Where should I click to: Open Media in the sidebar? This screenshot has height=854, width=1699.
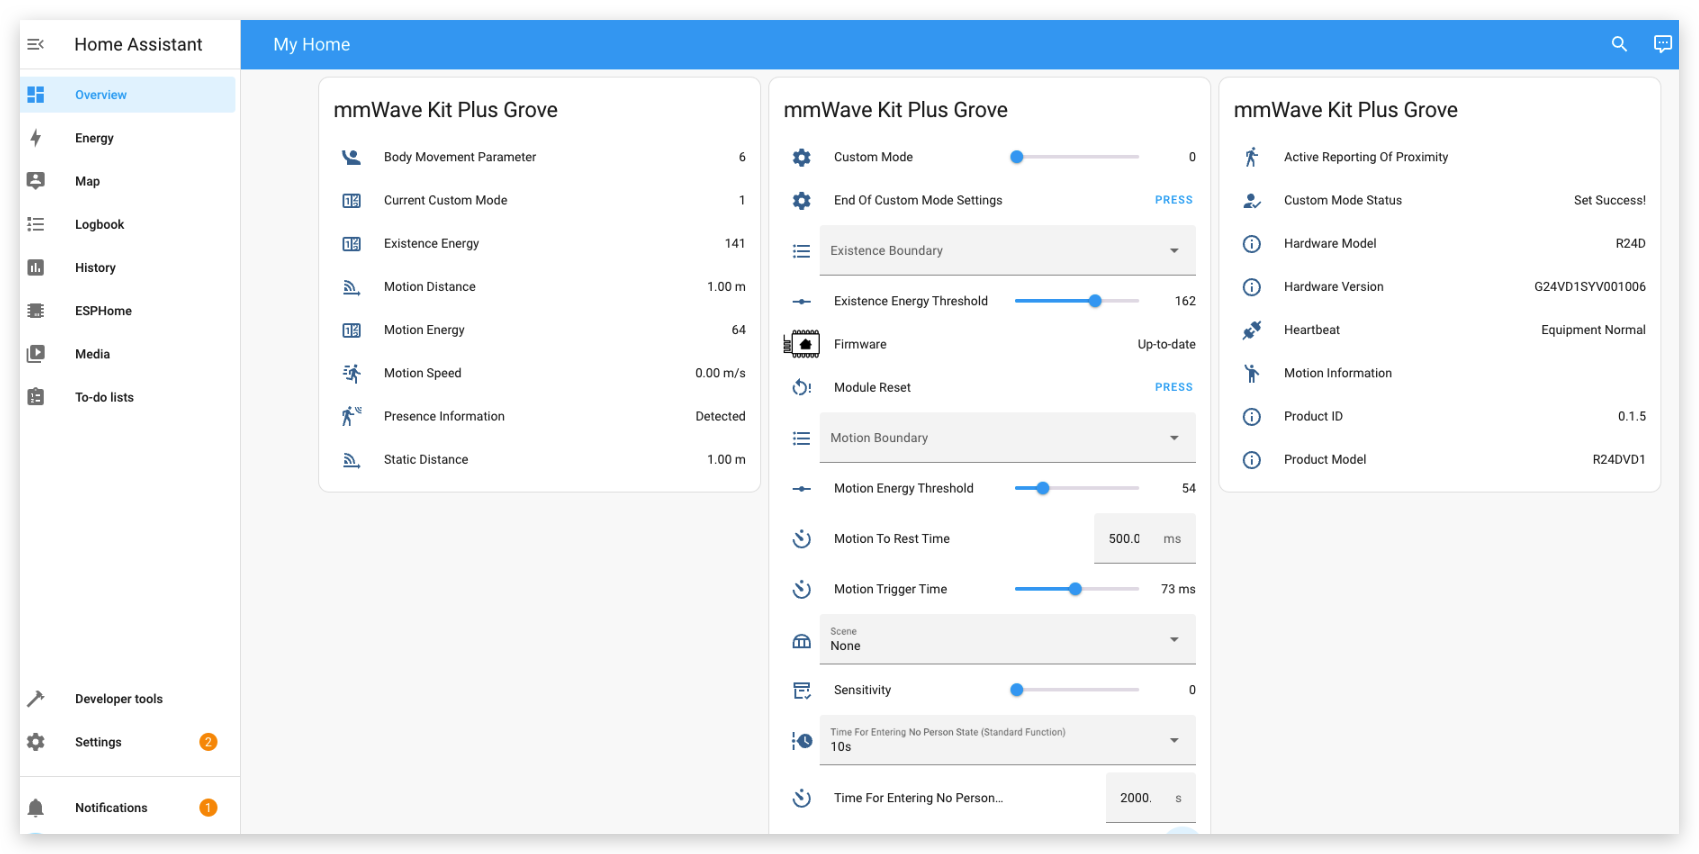pos(128,353)
